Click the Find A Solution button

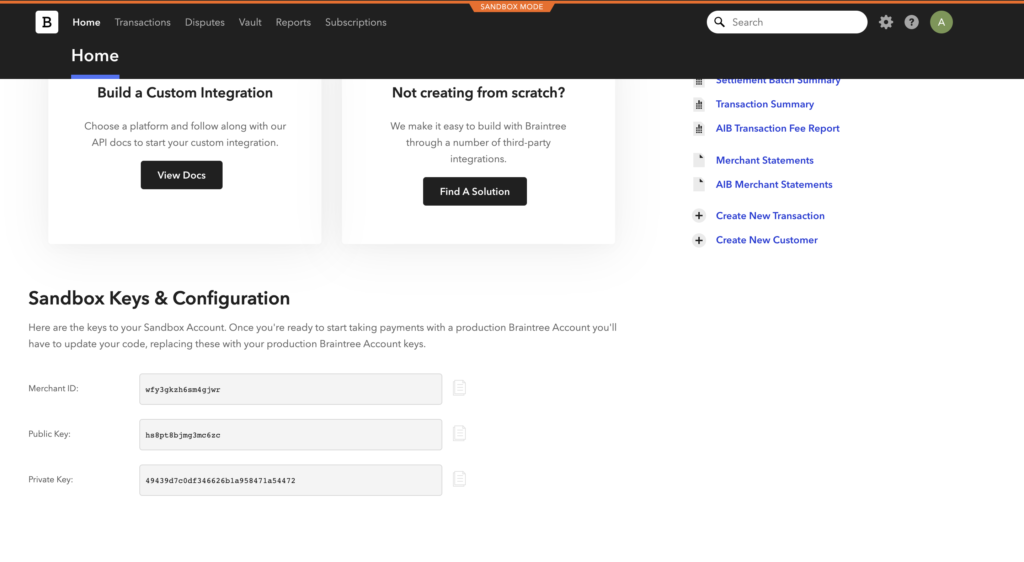[474, 191]
